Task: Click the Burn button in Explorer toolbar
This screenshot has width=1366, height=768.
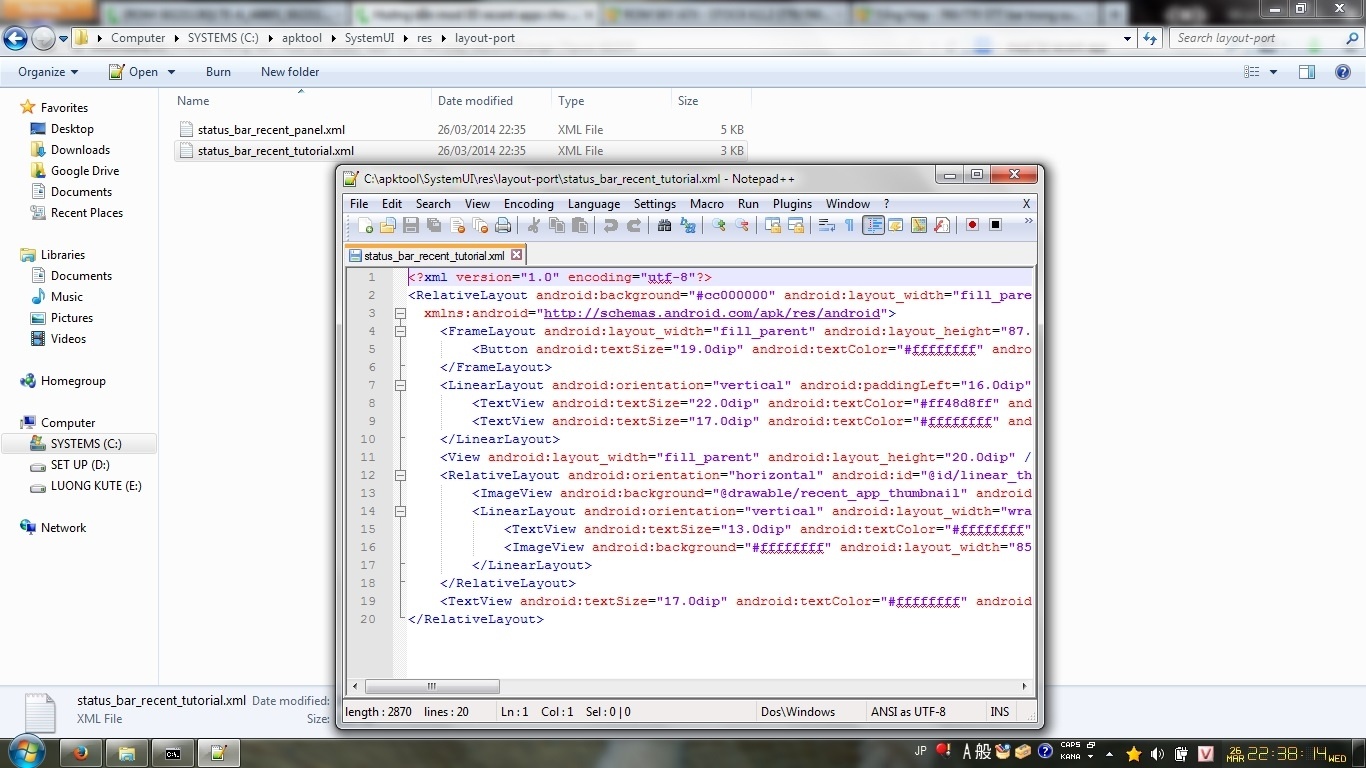Action: click(218, 72)
